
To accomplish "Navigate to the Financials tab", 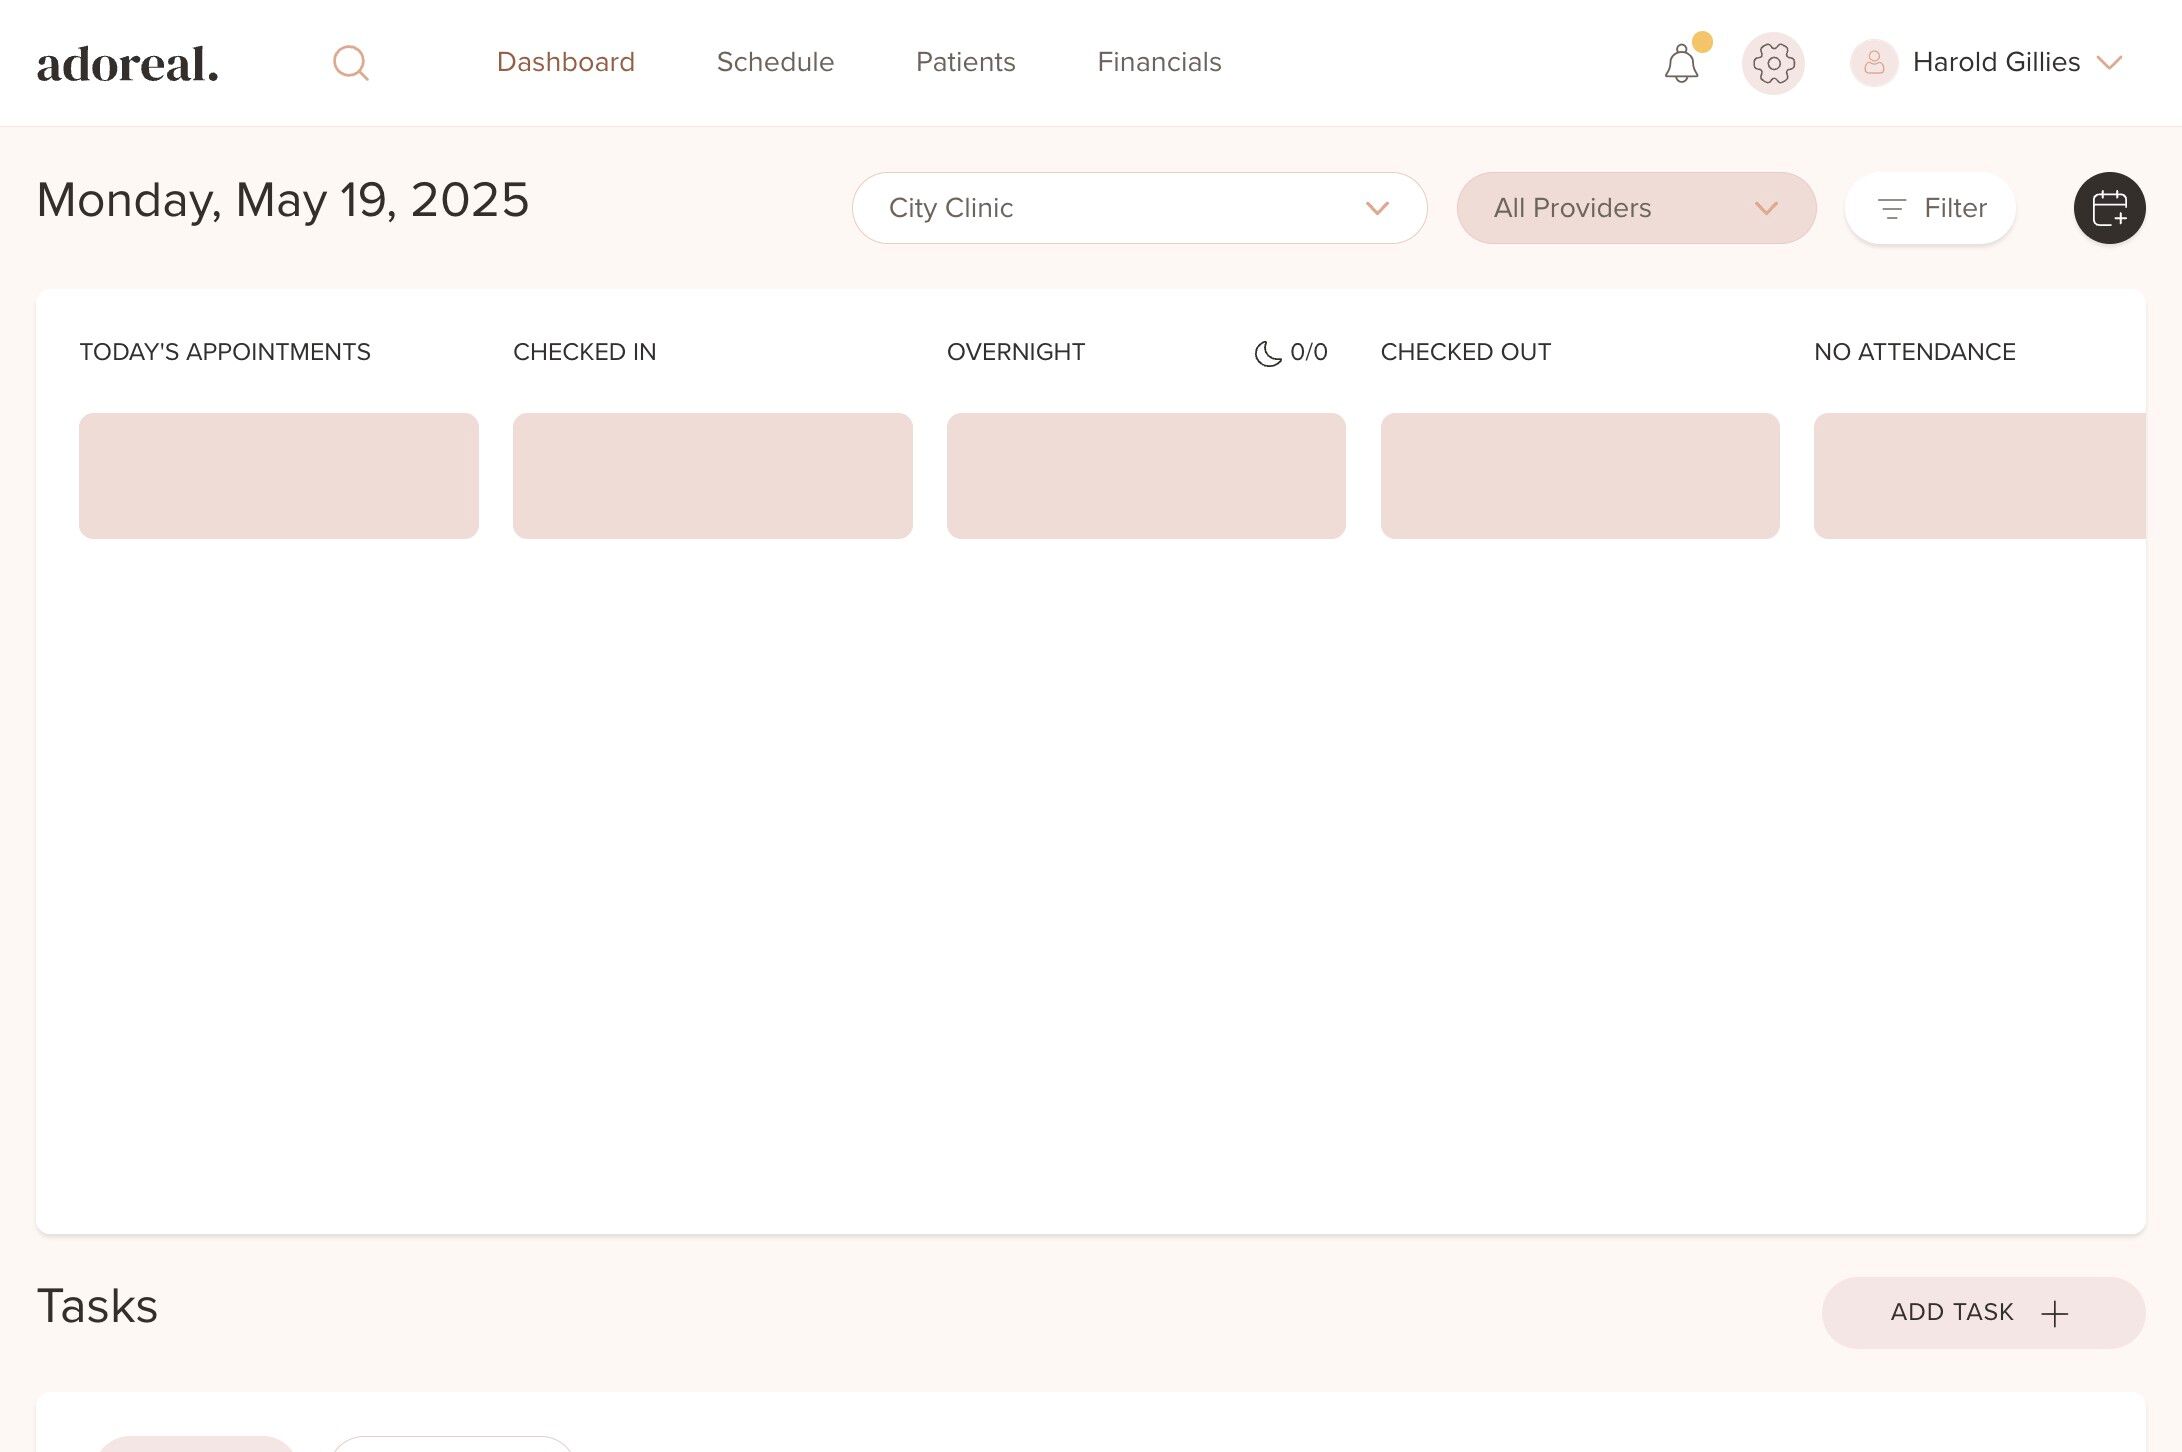I will click(1159, 62).
